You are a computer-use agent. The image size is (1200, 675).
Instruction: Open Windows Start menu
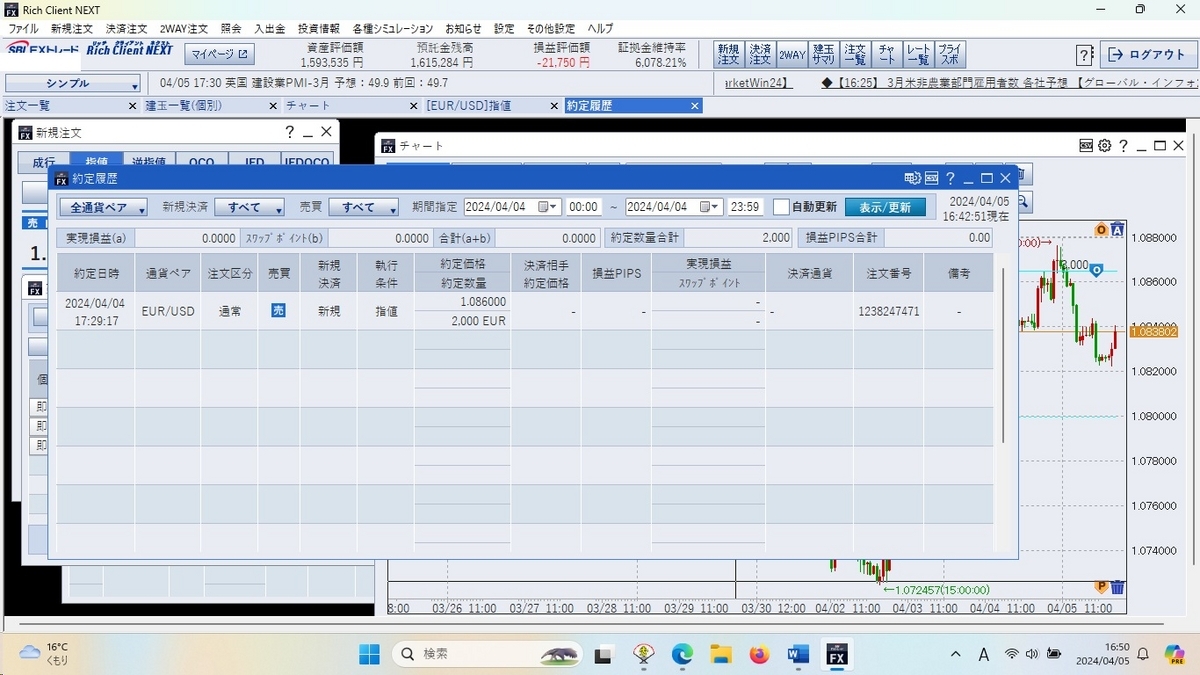click(x=369, y=655)
